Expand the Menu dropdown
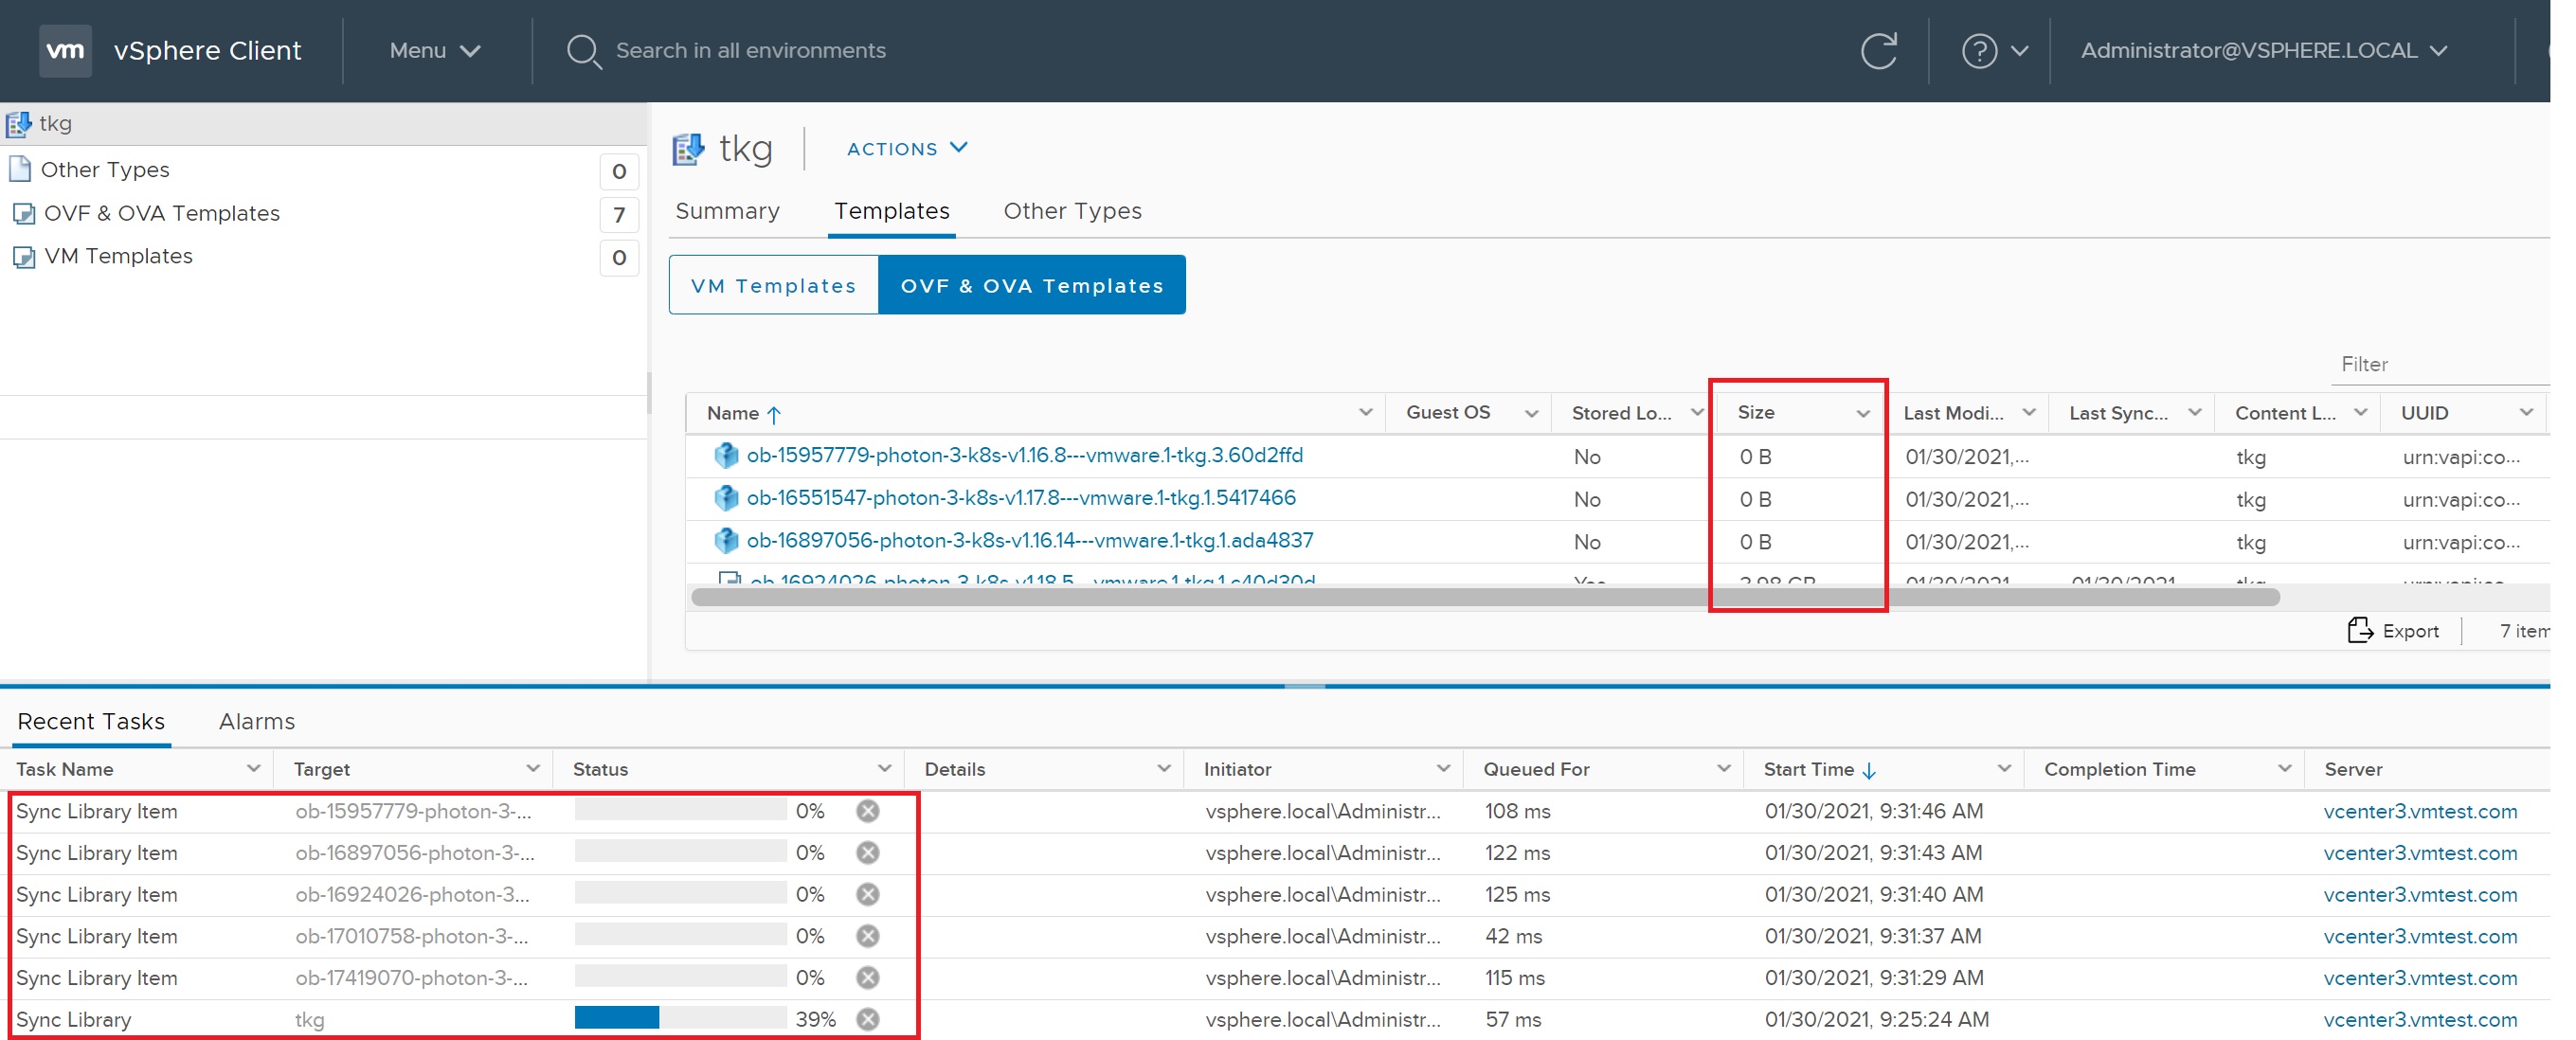 [434, 50]
